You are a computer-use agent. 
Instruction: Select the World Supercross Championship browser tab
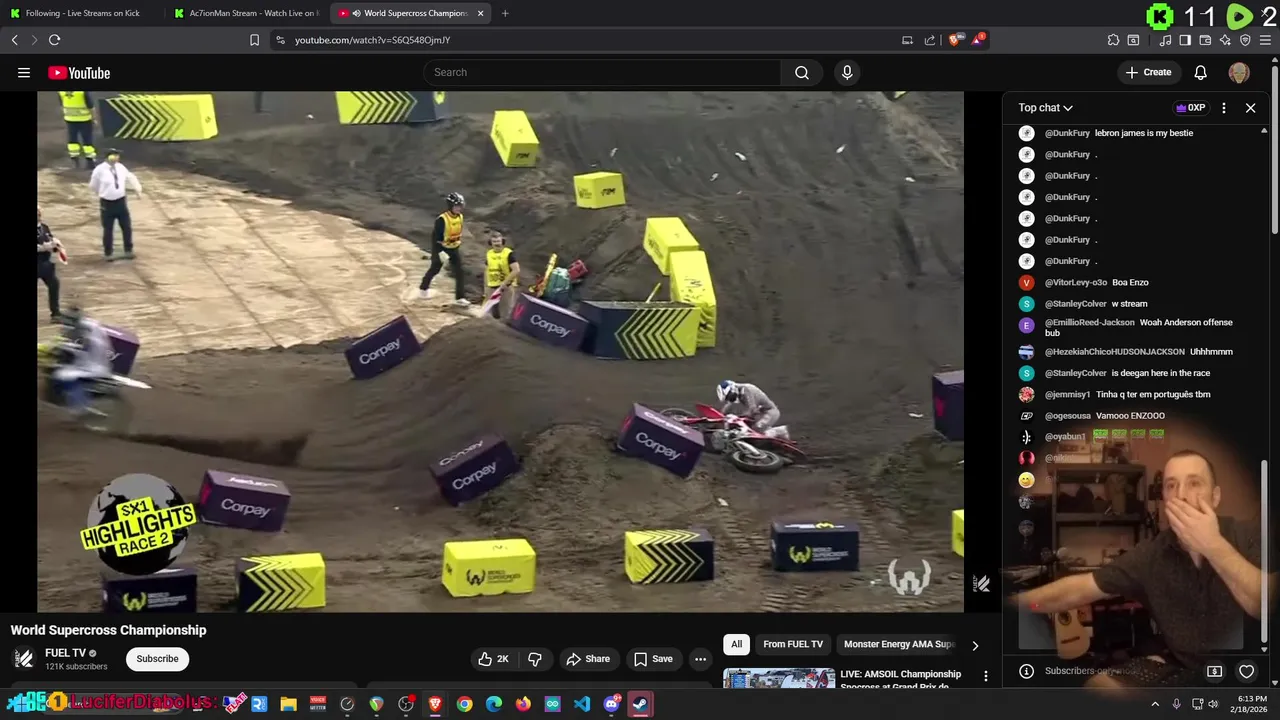(408, 13)
